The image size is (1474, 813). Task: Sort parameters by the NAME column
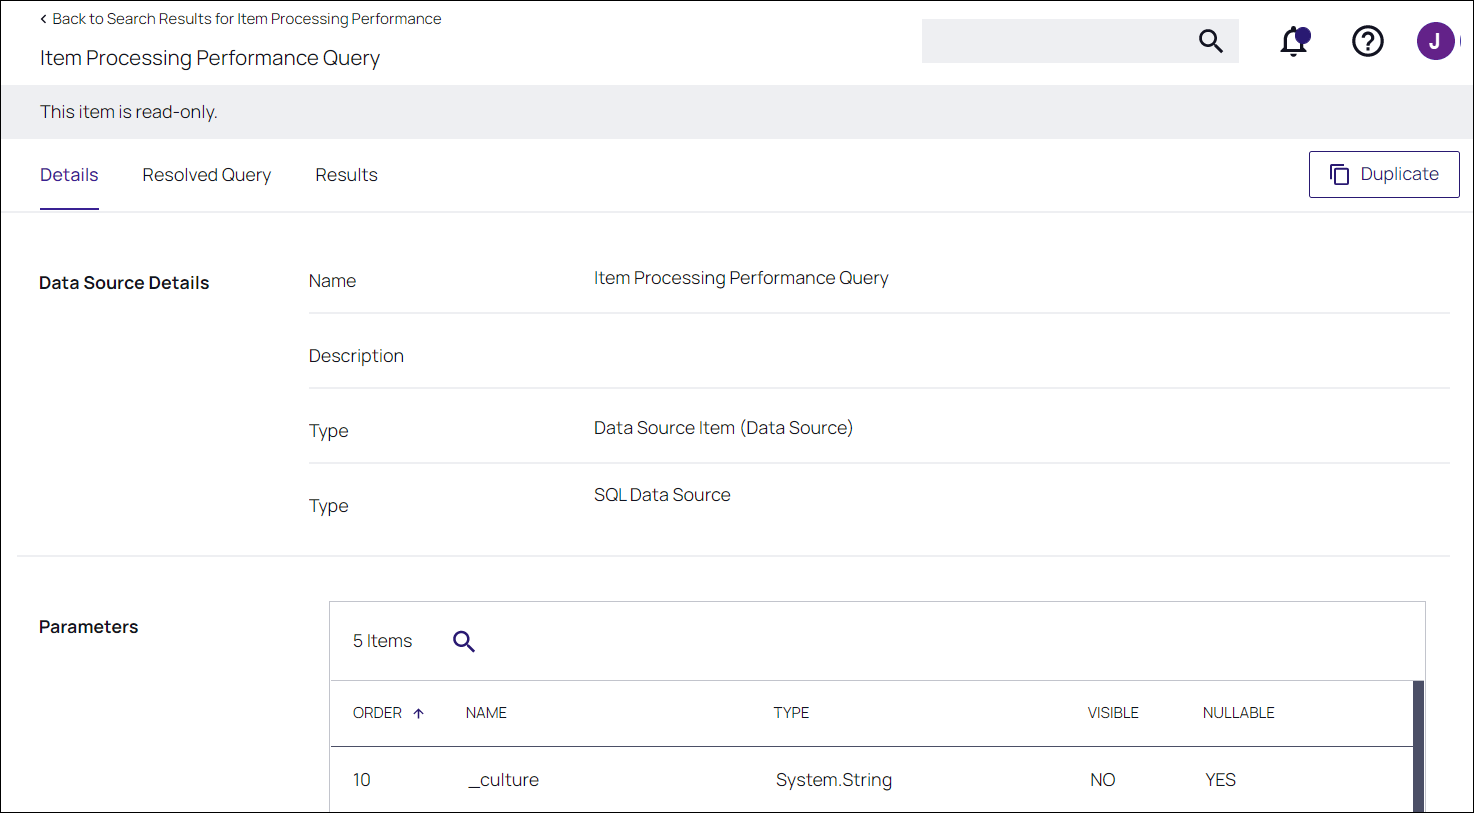486,712
